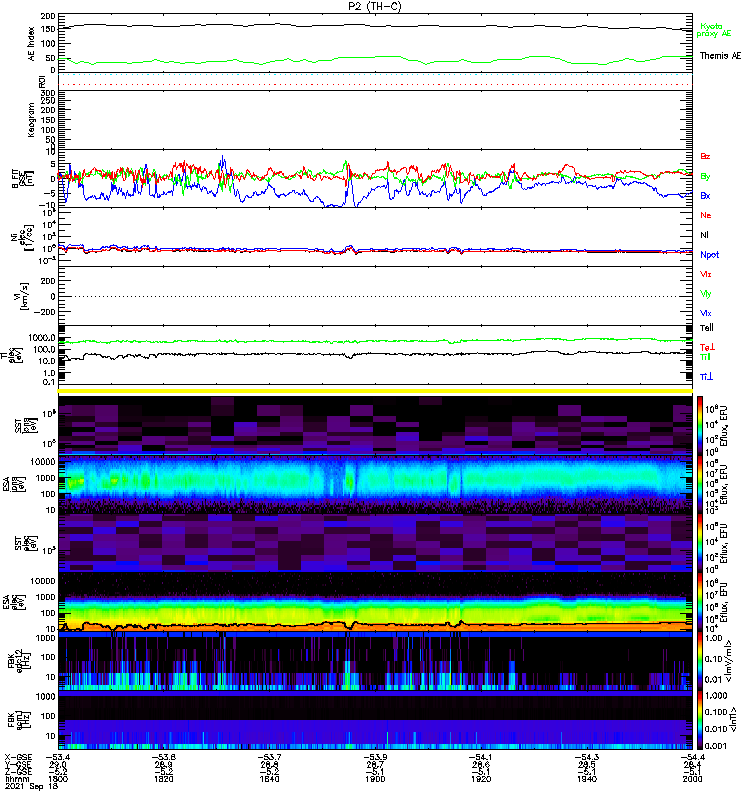The width and height of the screenshot is (750, 800).
Task: Click the -200 tick on Vi axis
Action: (45, 312)
